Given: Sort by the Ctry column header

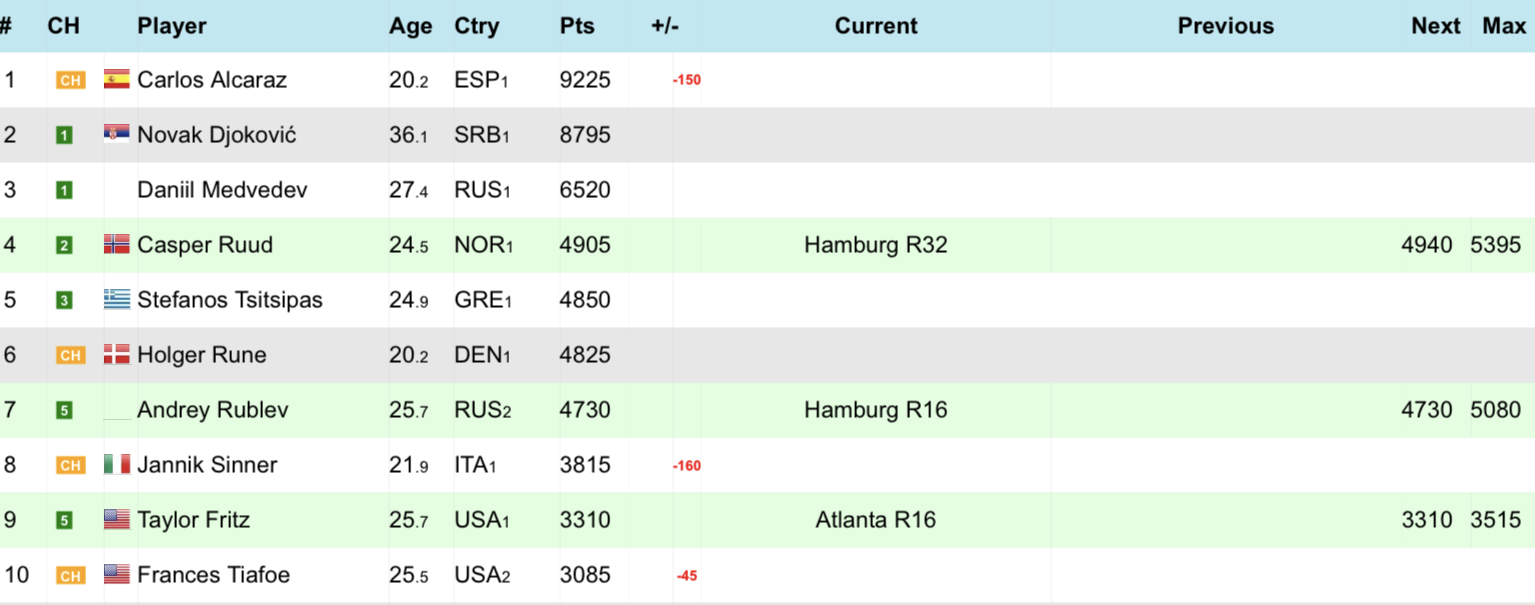Looking at the screenshot, I should click(x=476, y=26).
